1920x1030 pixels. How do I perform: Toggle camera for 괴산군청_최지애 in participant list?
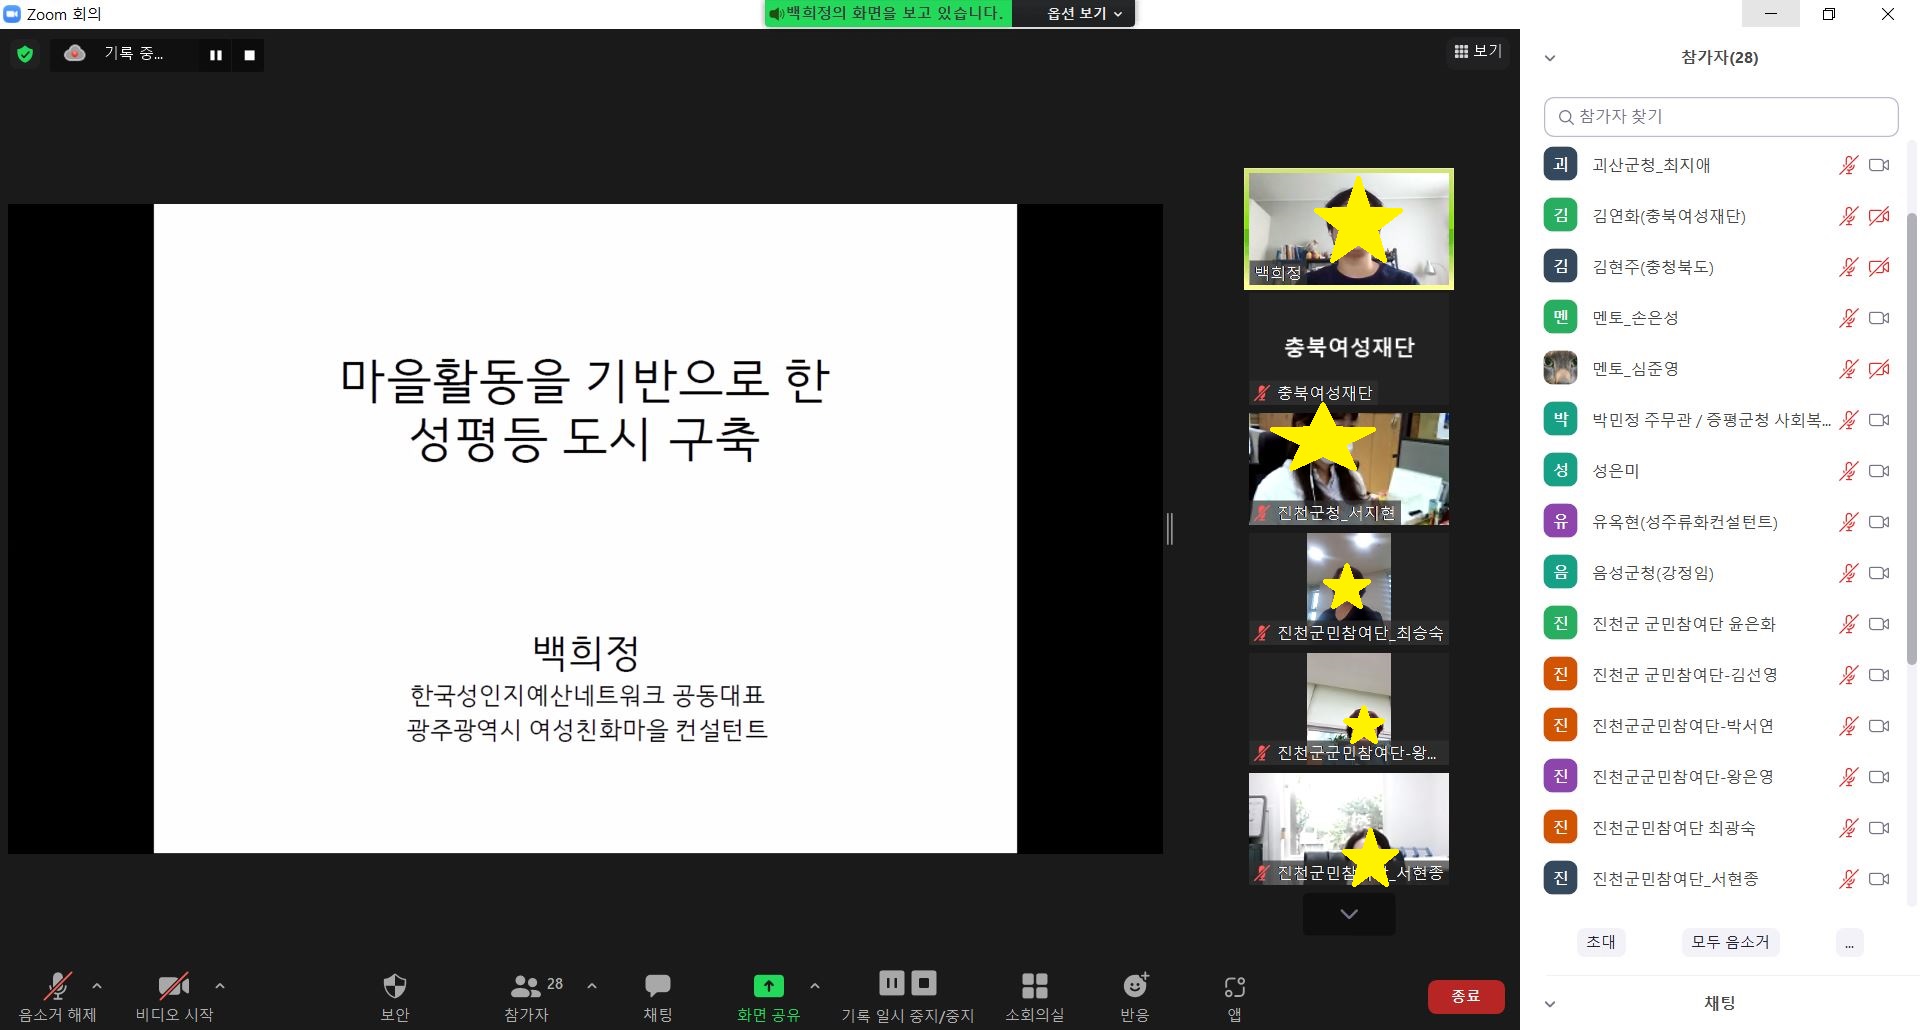point(1879,165)
